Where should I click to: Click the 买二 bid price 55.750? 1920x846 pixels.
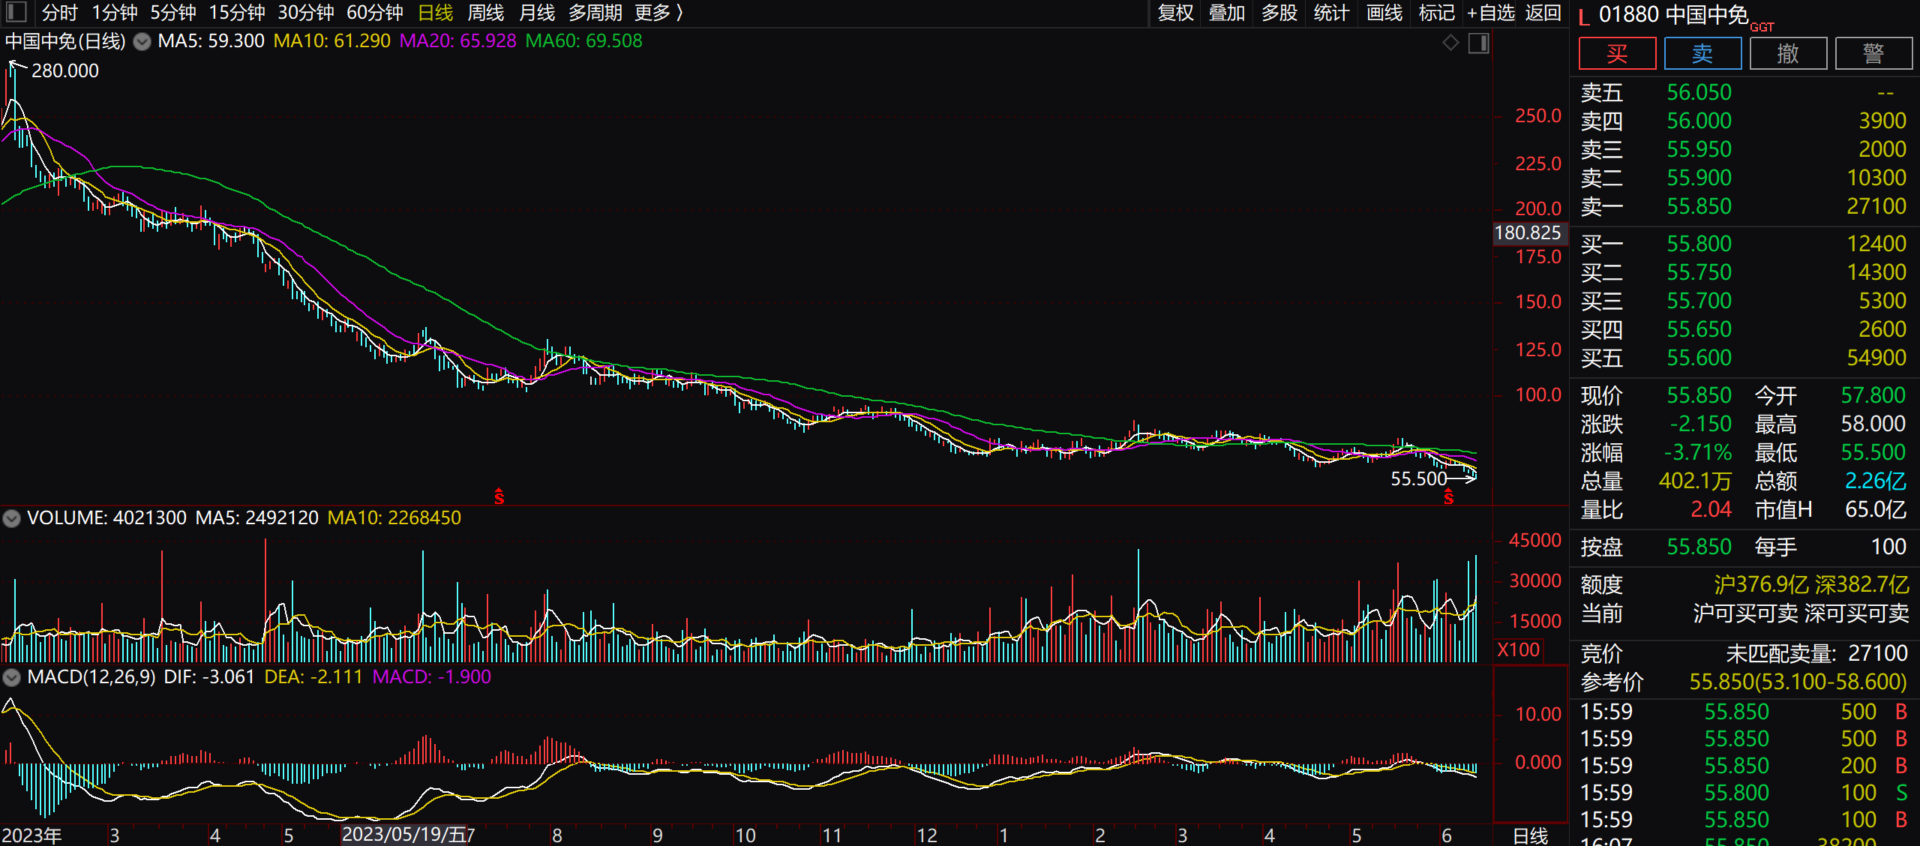[1699, 273]
